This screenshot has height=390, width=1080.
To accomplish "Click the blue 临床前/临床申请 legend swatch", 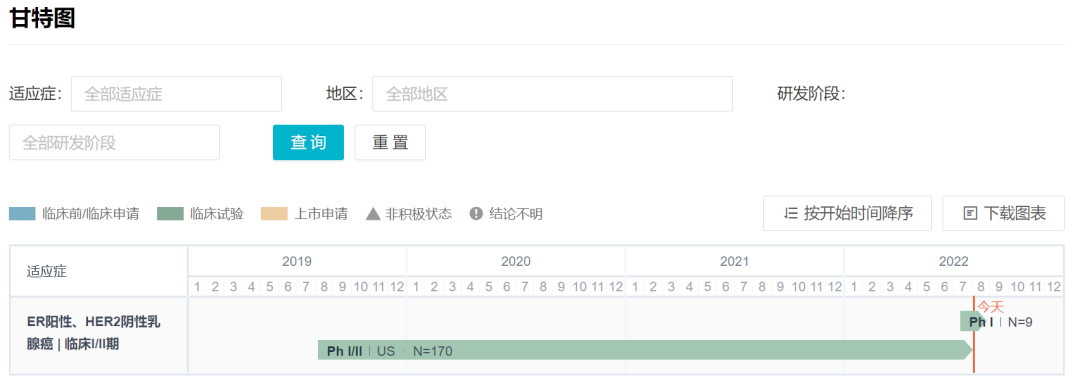I will 22,214.
